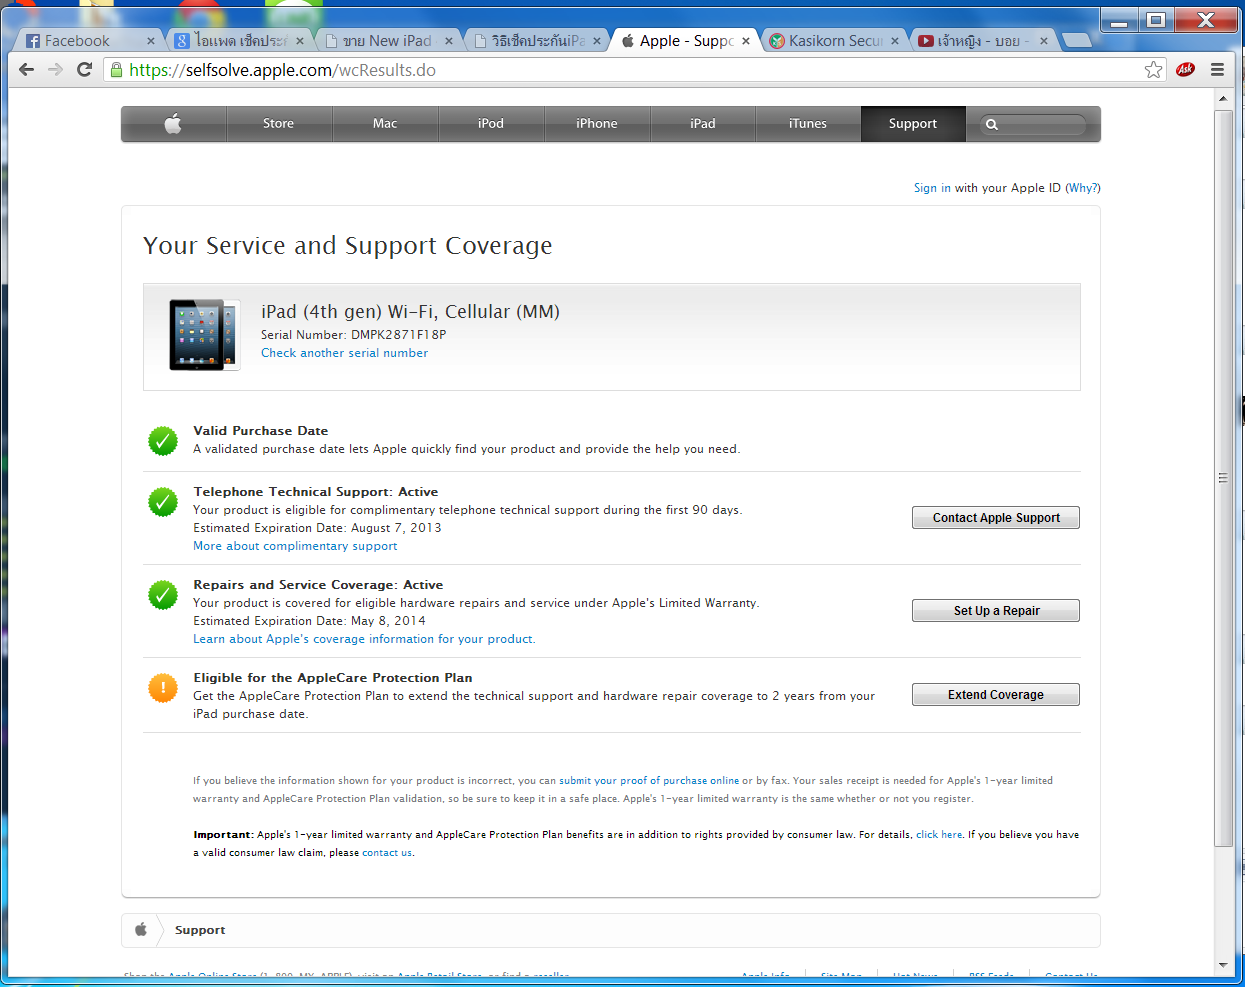Close the Apple - Support tab

(746, 41)
